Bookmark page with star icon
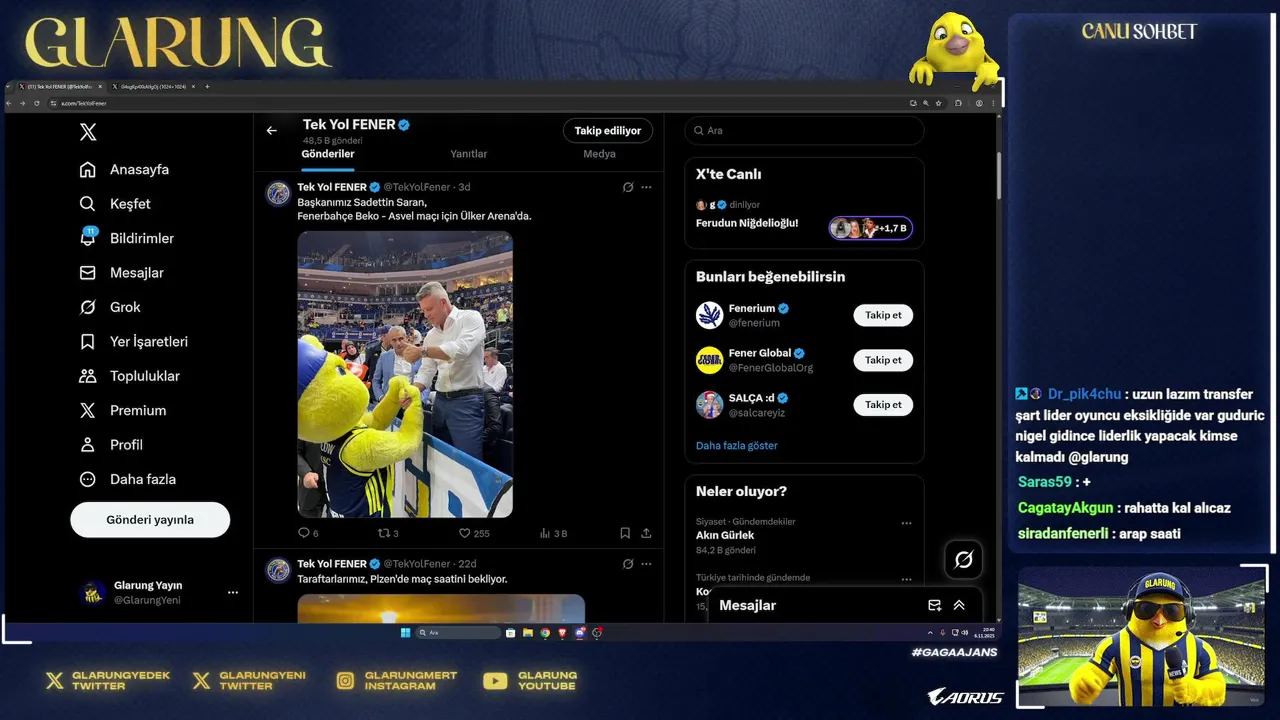 tap(939, 103)
